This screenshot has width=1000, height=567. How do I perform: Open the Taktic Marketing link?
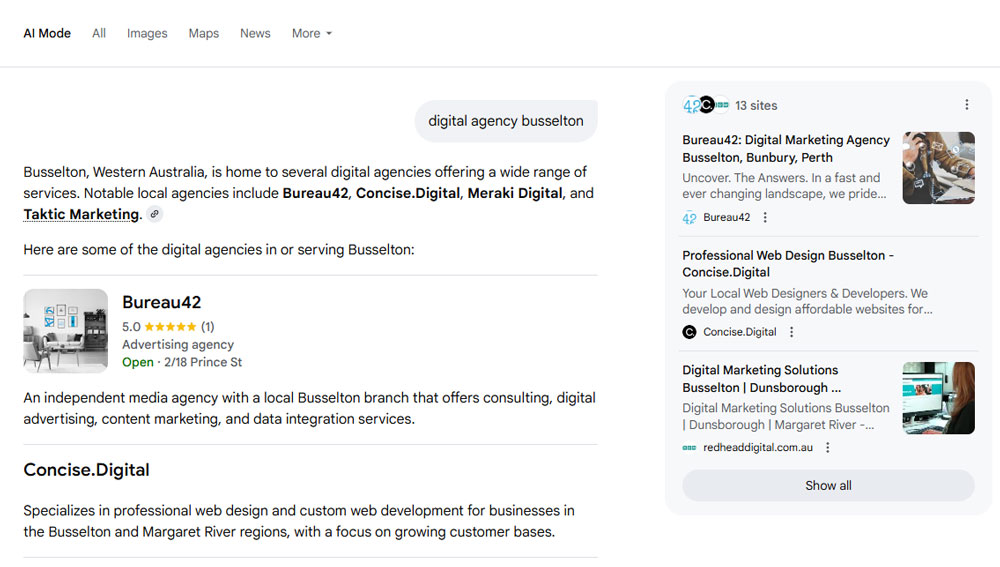(x=81, y=214)
